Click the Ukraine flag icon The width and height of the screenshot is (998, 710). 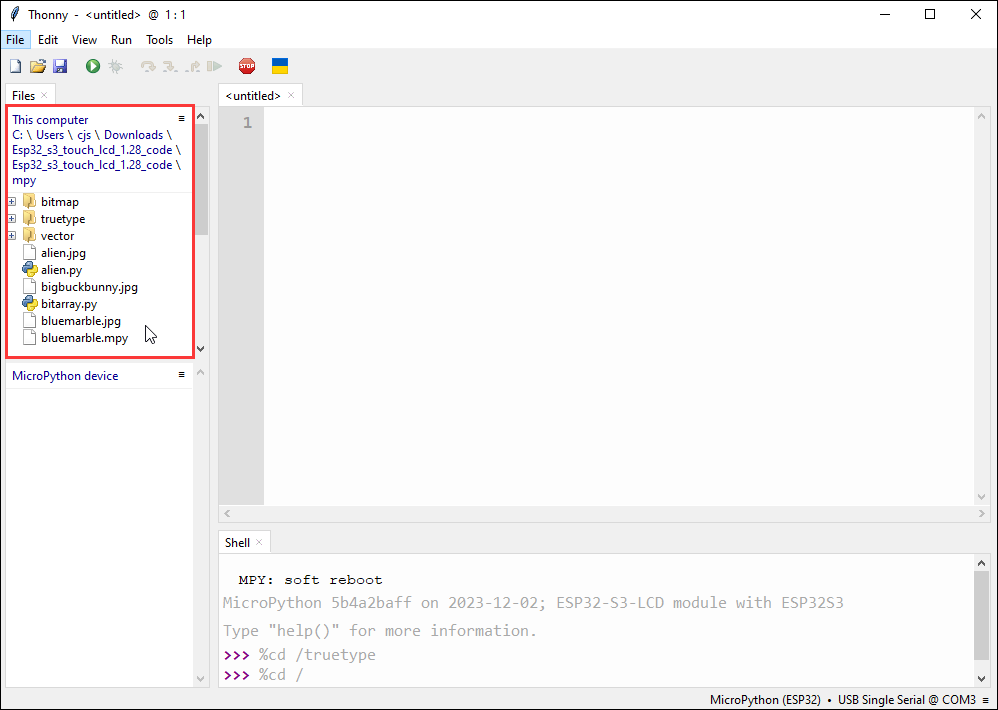pos(280,66)
